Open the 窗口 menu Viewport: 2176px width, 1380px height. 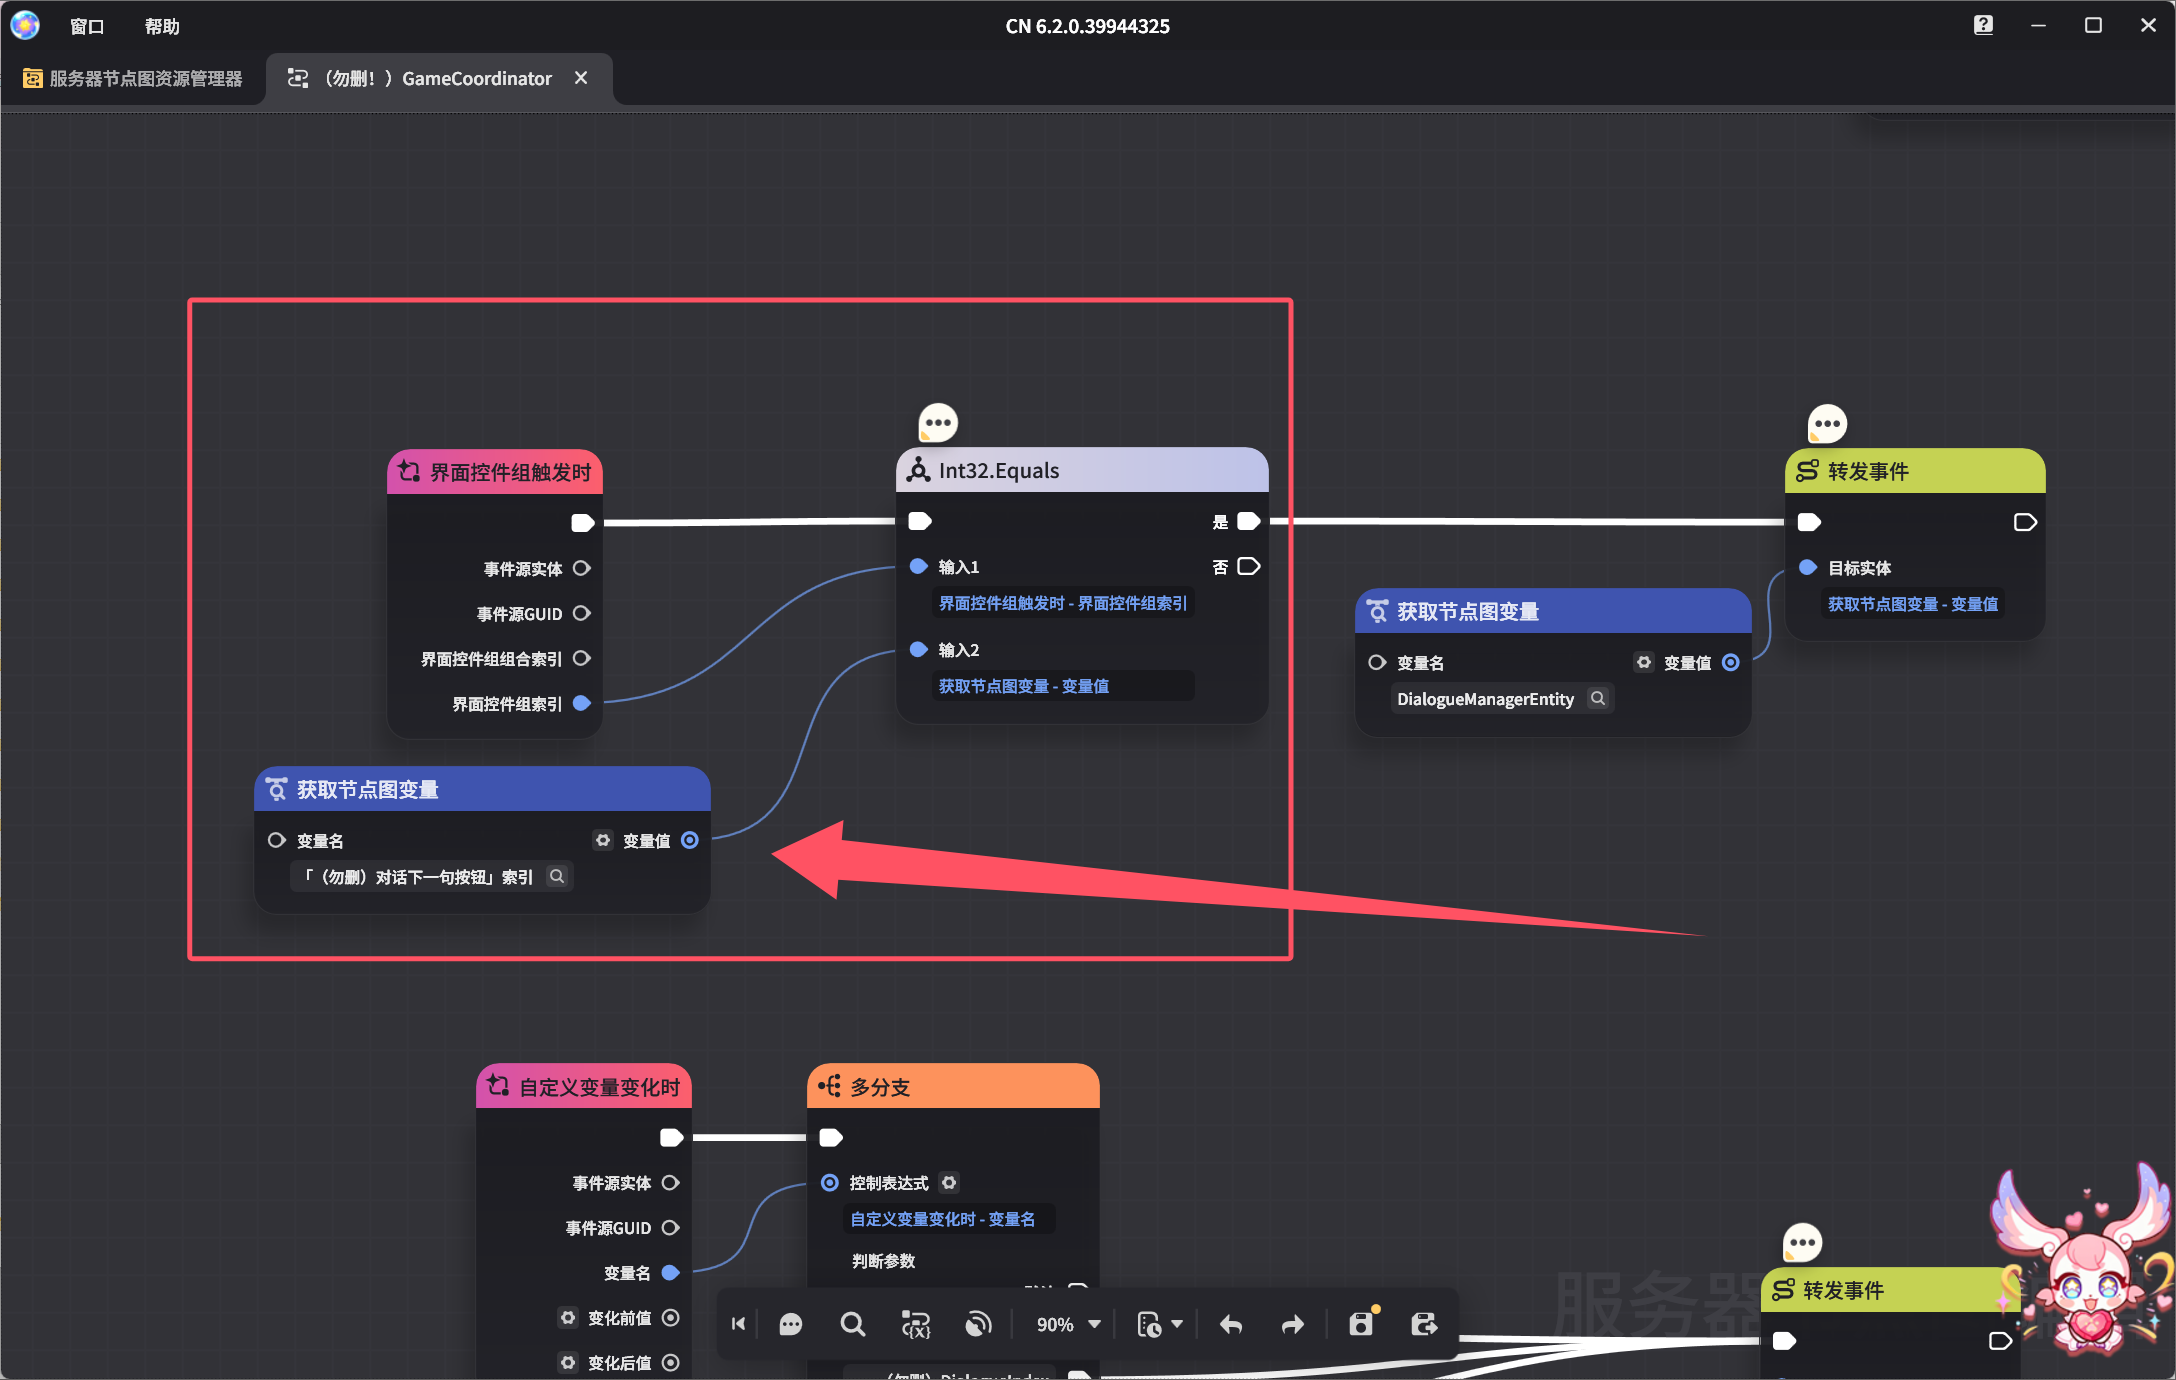[x=87, y=26]
